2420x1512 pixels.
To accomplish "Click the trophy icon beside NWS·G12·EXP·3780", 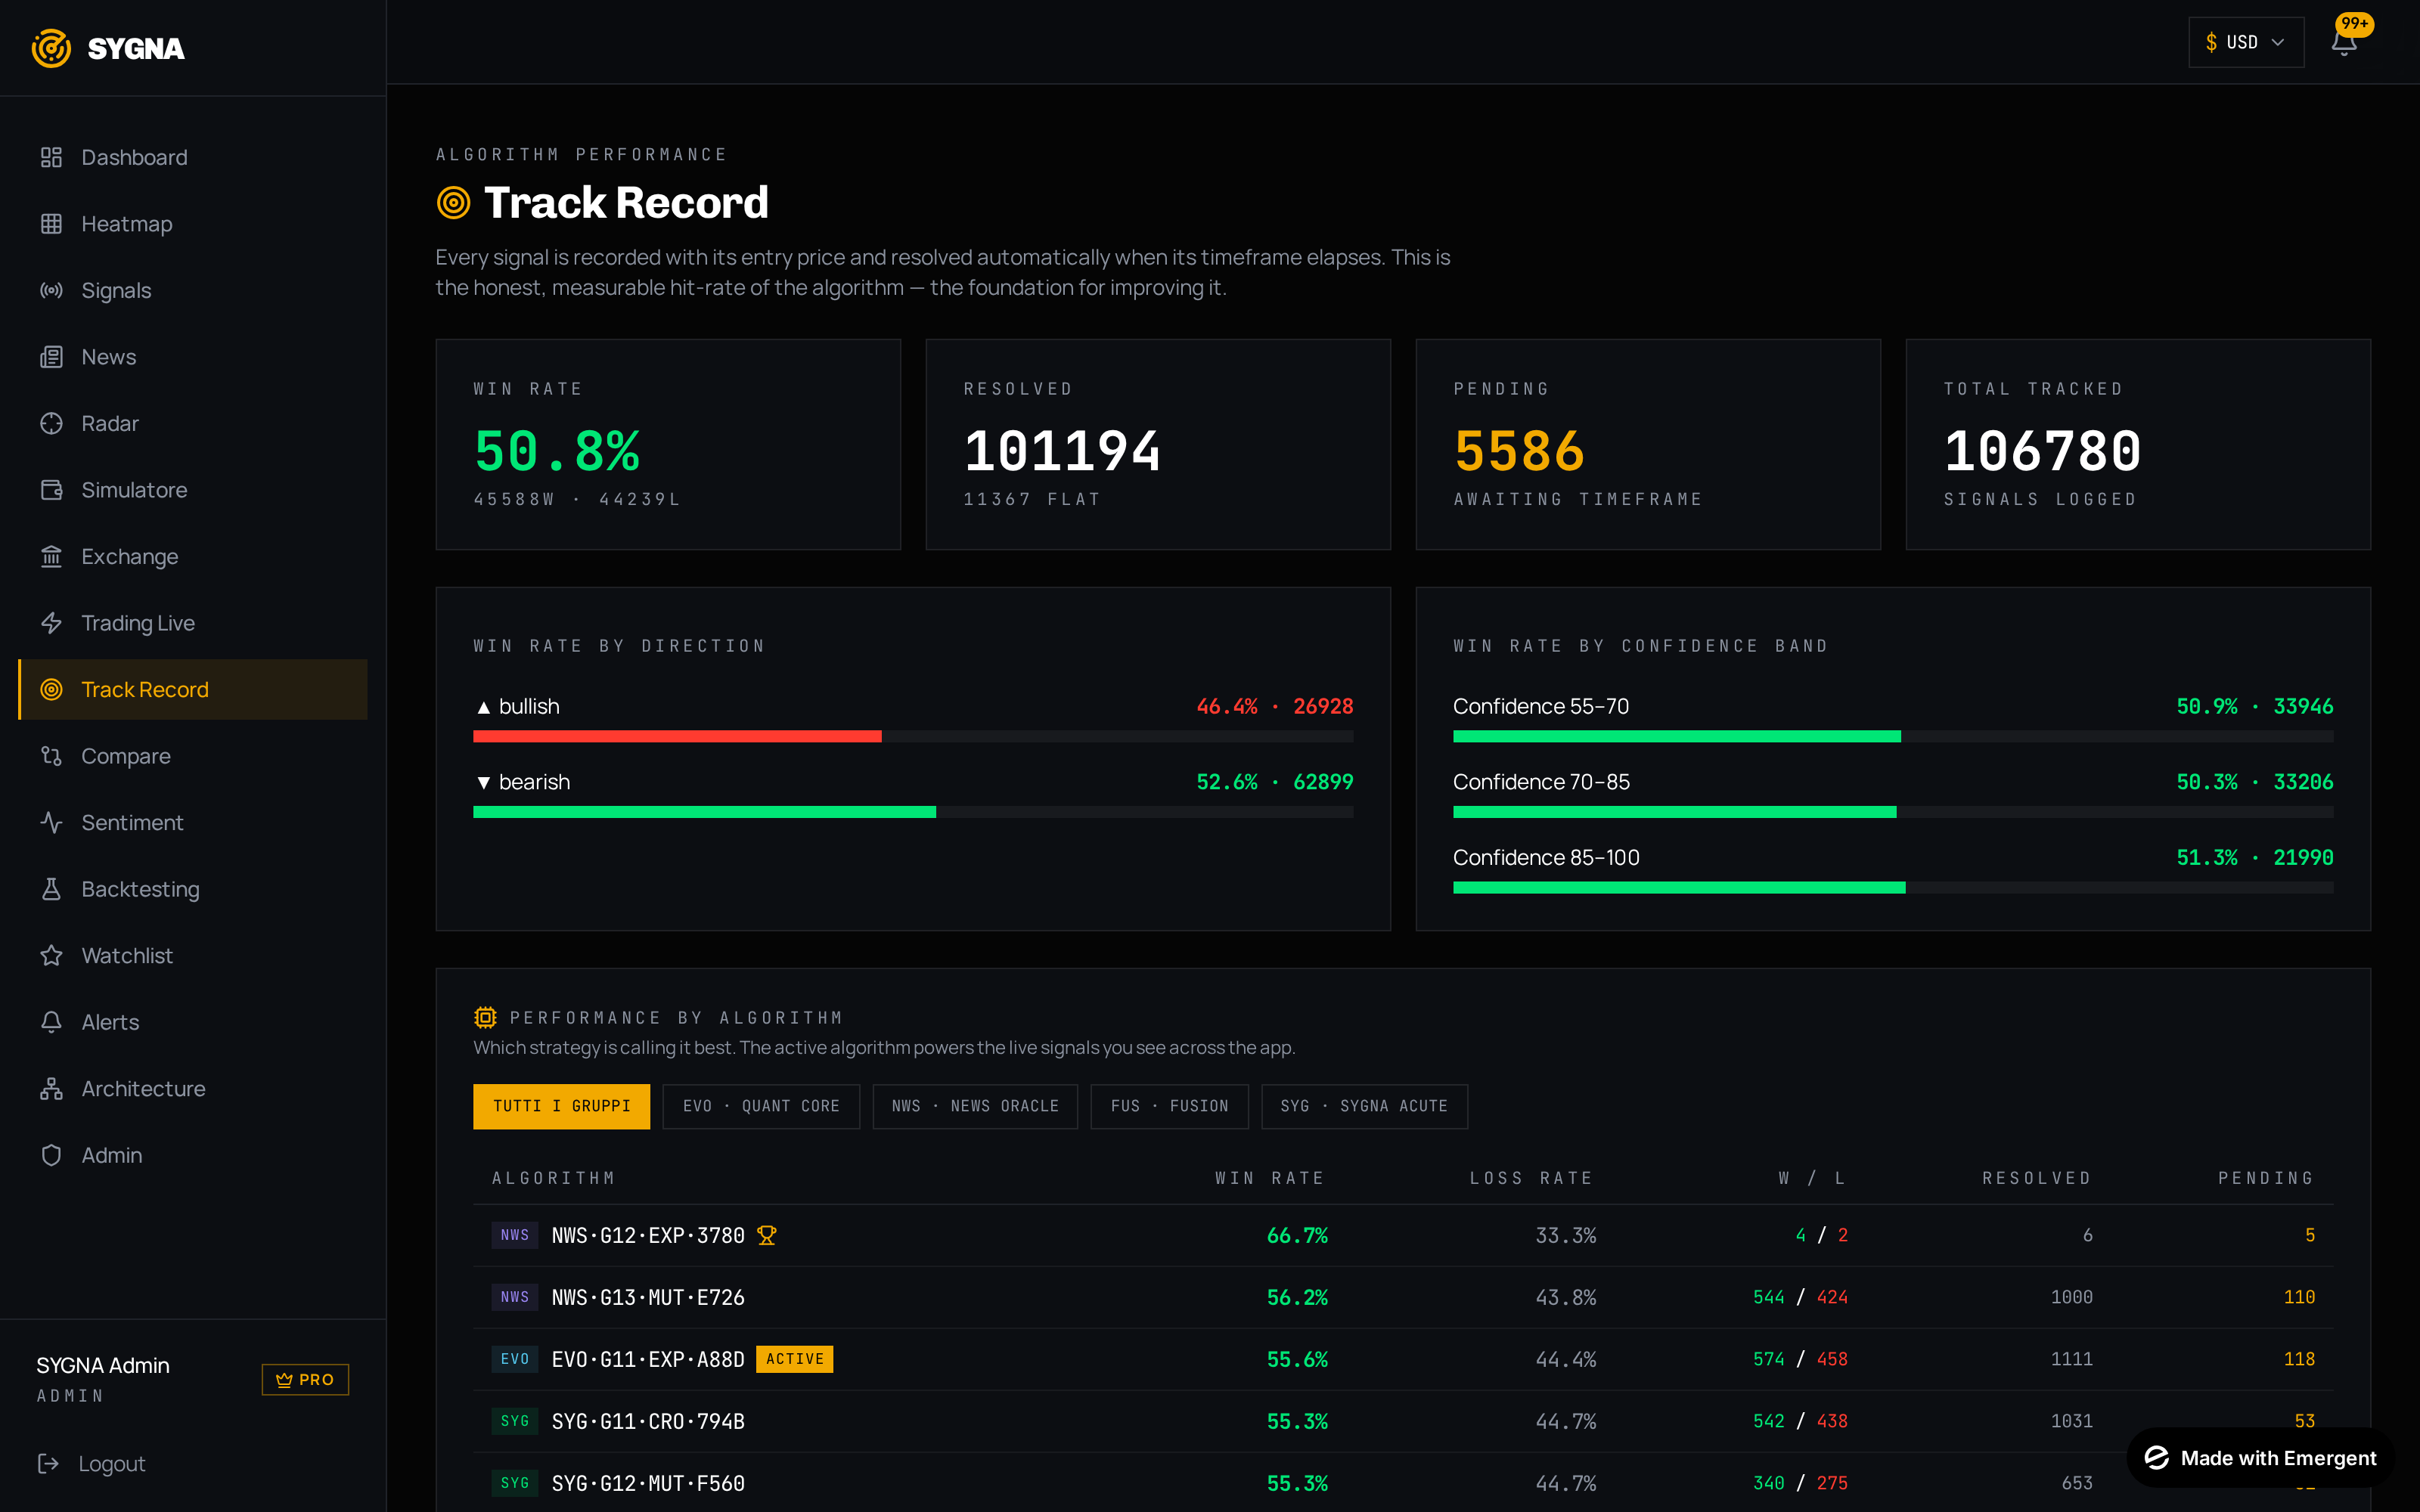I will click(767, 1235).
